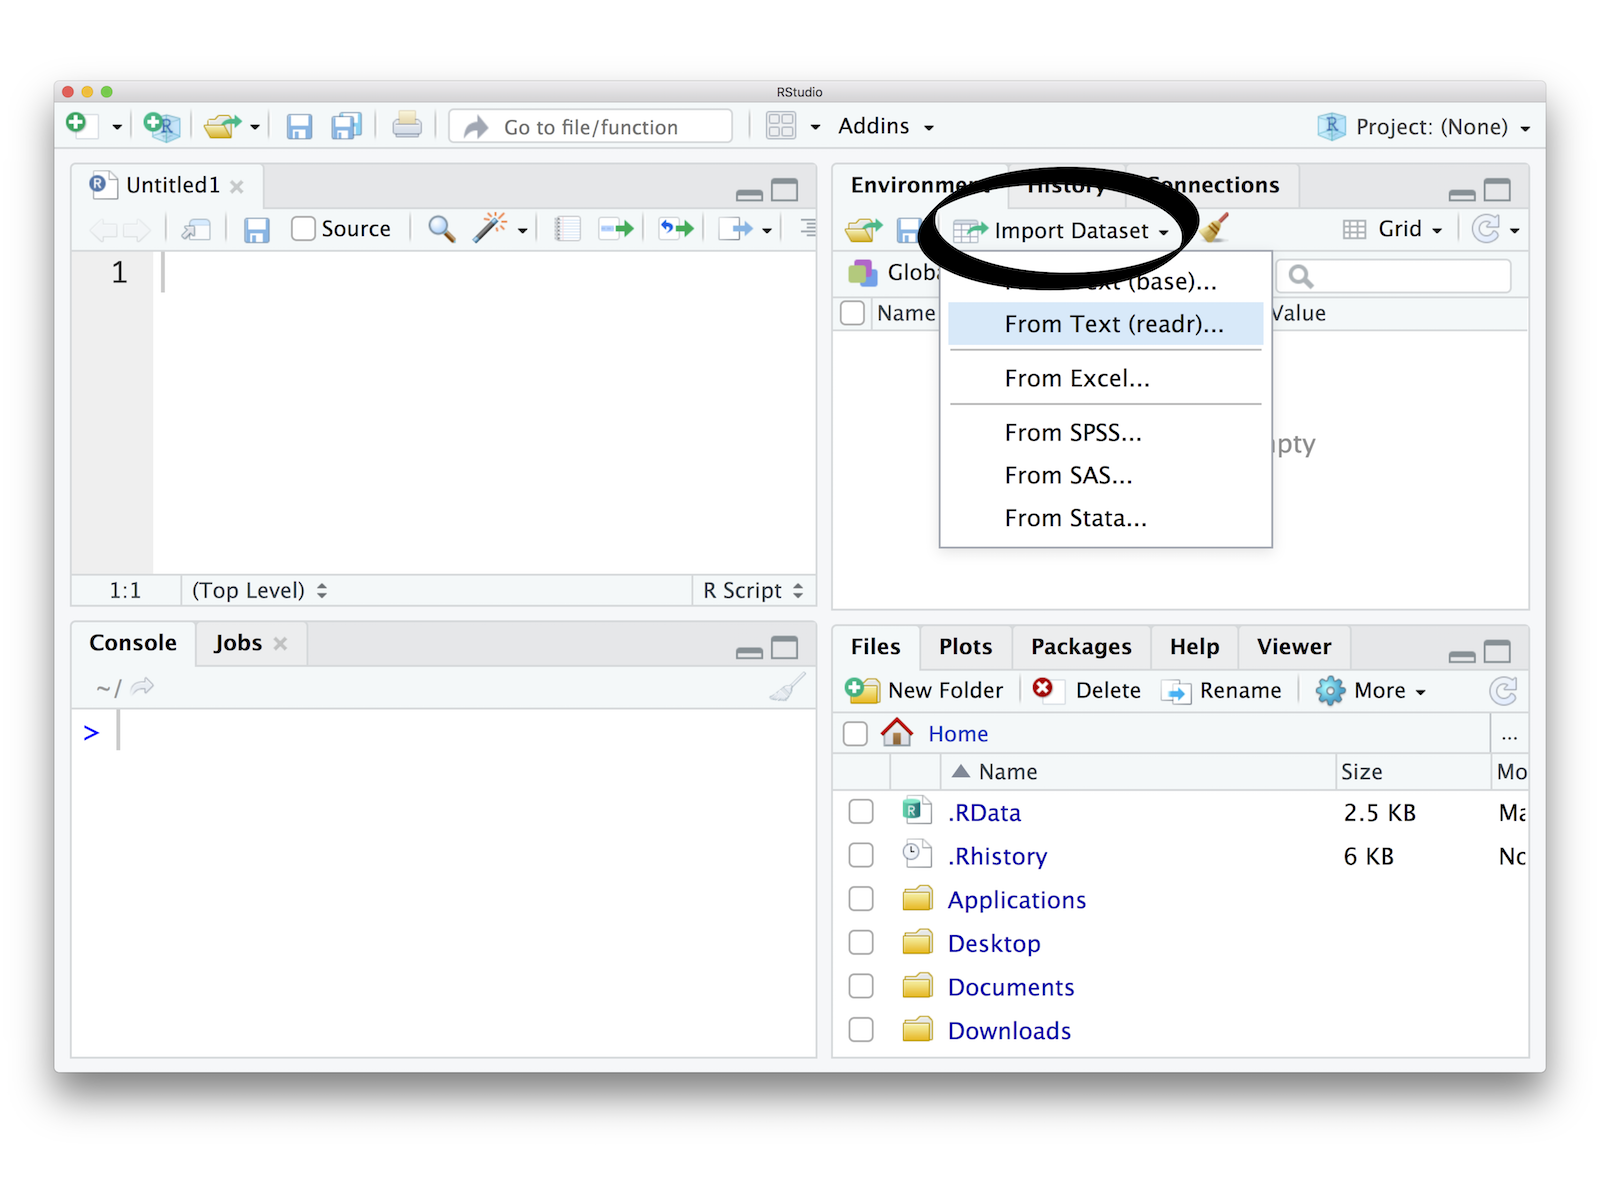Switch to the Packages tab
Viewport: 1600px width, 1200px height.
[1081, 647]
